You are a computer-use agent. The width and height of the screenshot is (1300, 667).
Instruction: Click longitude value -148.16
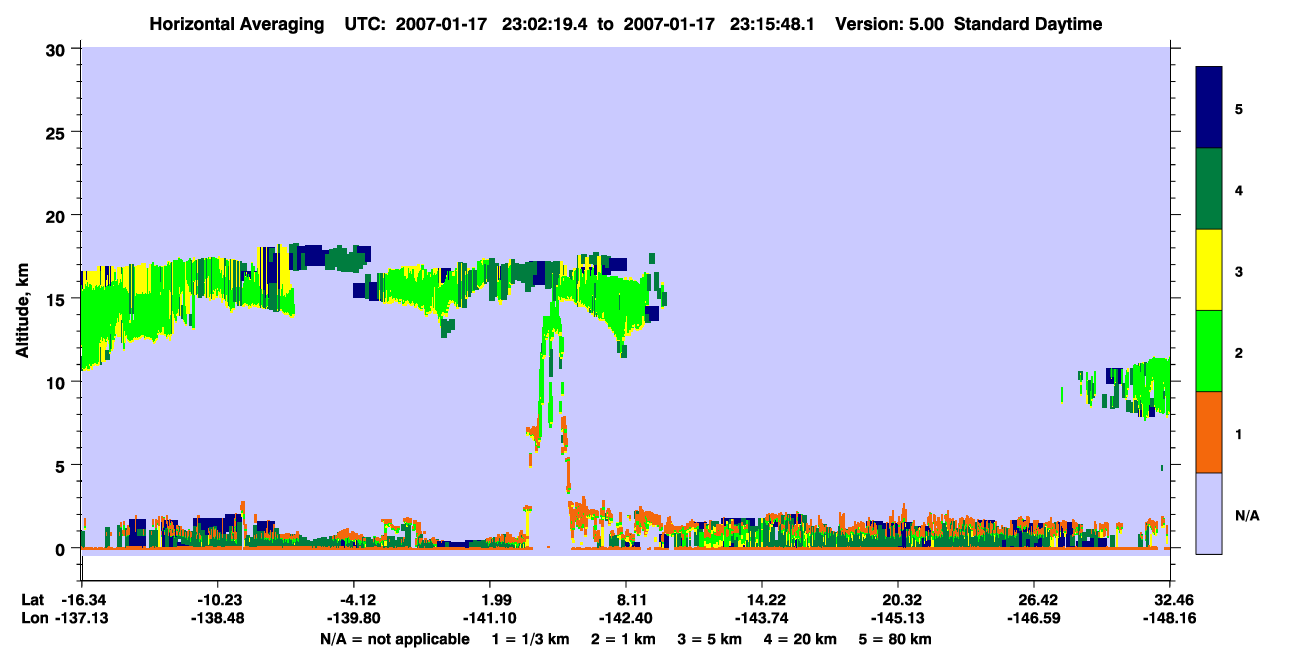[x=1170, y=619]
